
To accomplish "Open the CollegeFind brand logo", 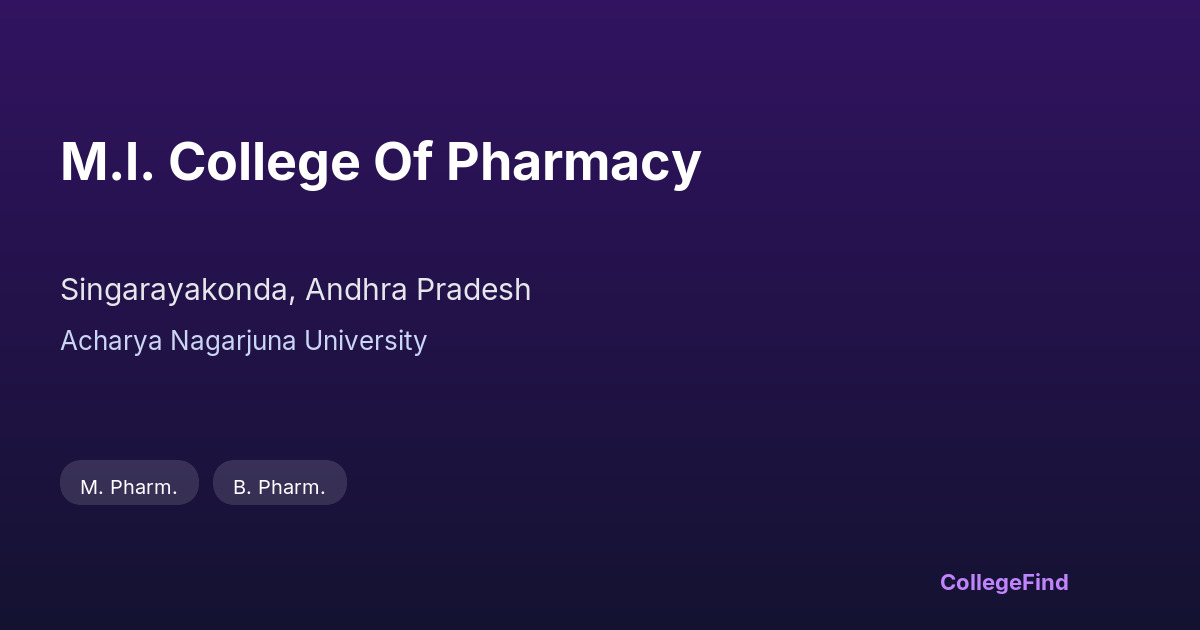I will pyautogui.click(x=1004, y=582).
